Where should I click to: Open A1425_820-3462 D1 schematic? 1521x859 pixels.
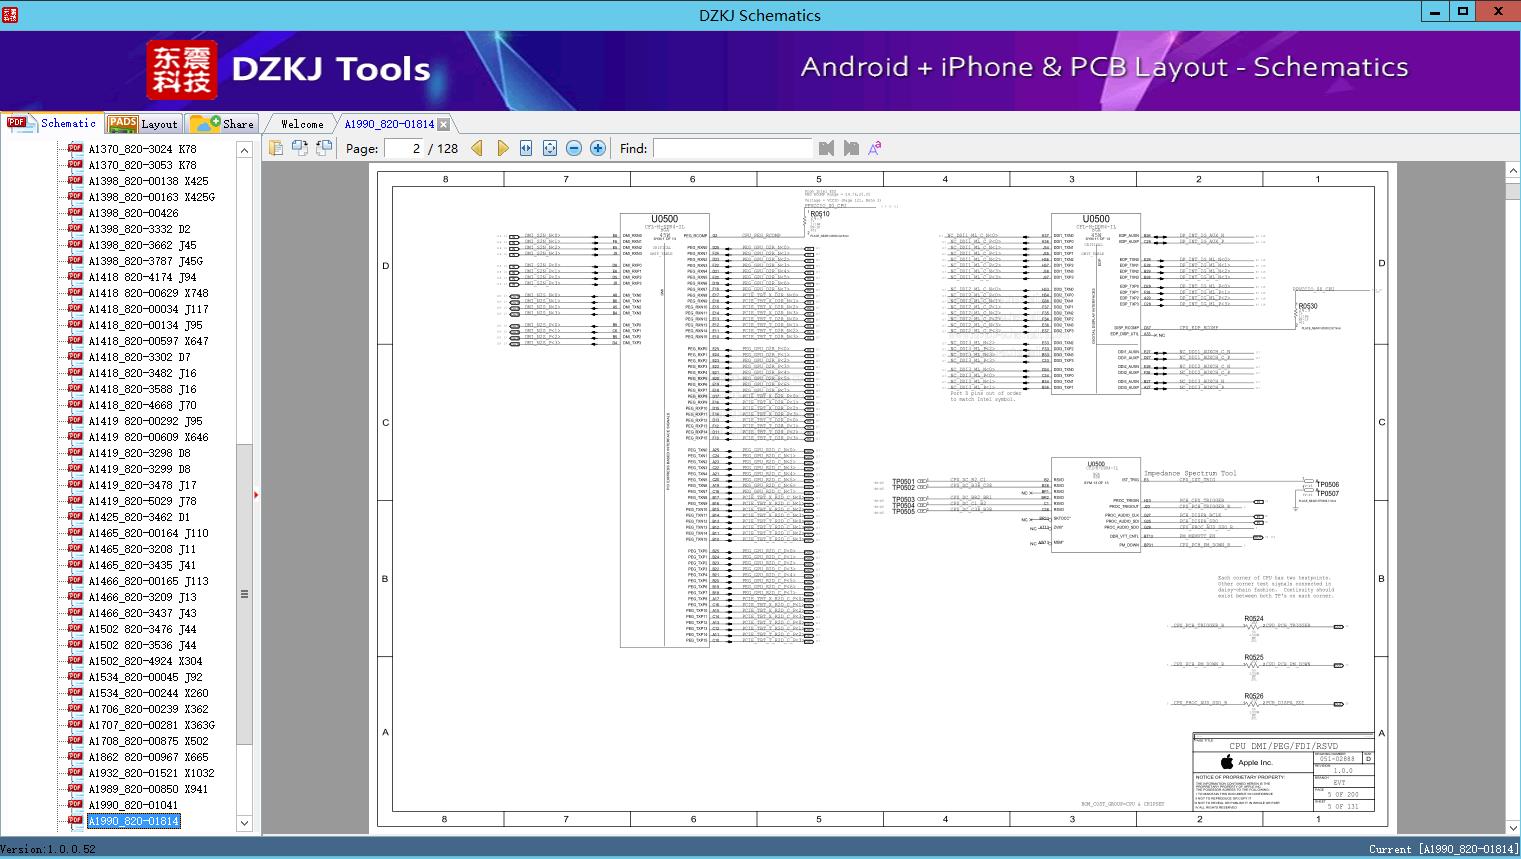tap(139, 517)
